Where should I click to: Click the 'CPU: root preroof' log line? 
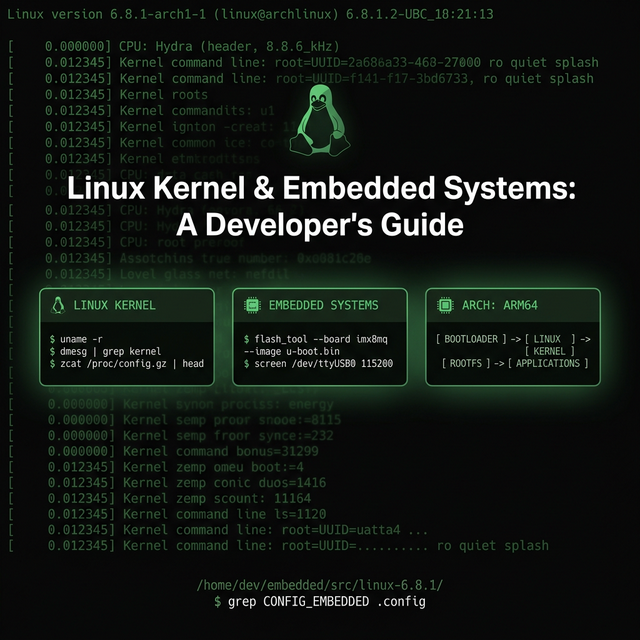click(x=127, y=242)
